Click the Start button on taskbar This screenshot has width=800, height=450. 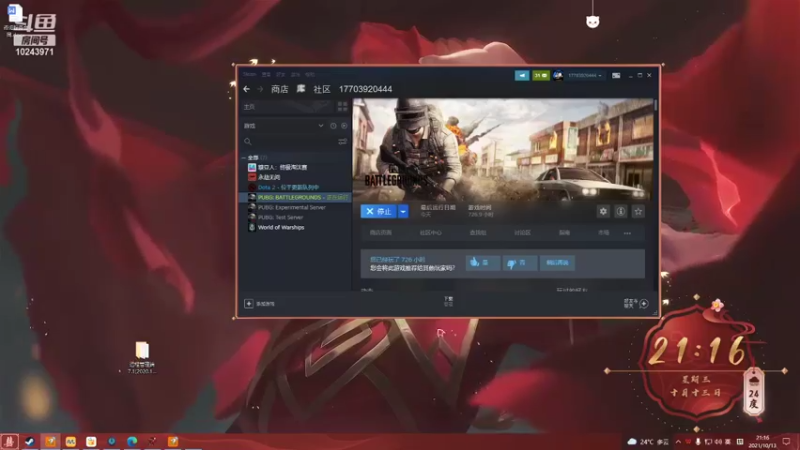pyautogui.click(x=9, y=441)
